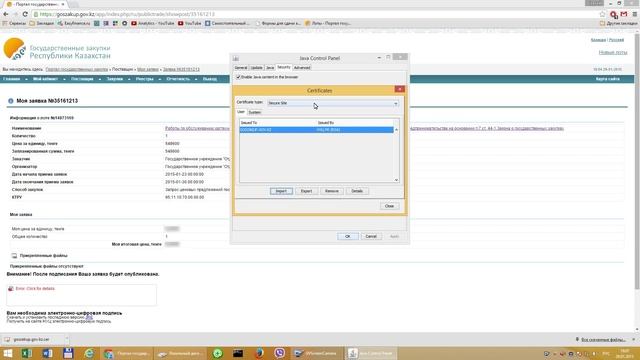Open the YouTube bookmark
This screenshot has width=640, height=360.
point(189,23)
